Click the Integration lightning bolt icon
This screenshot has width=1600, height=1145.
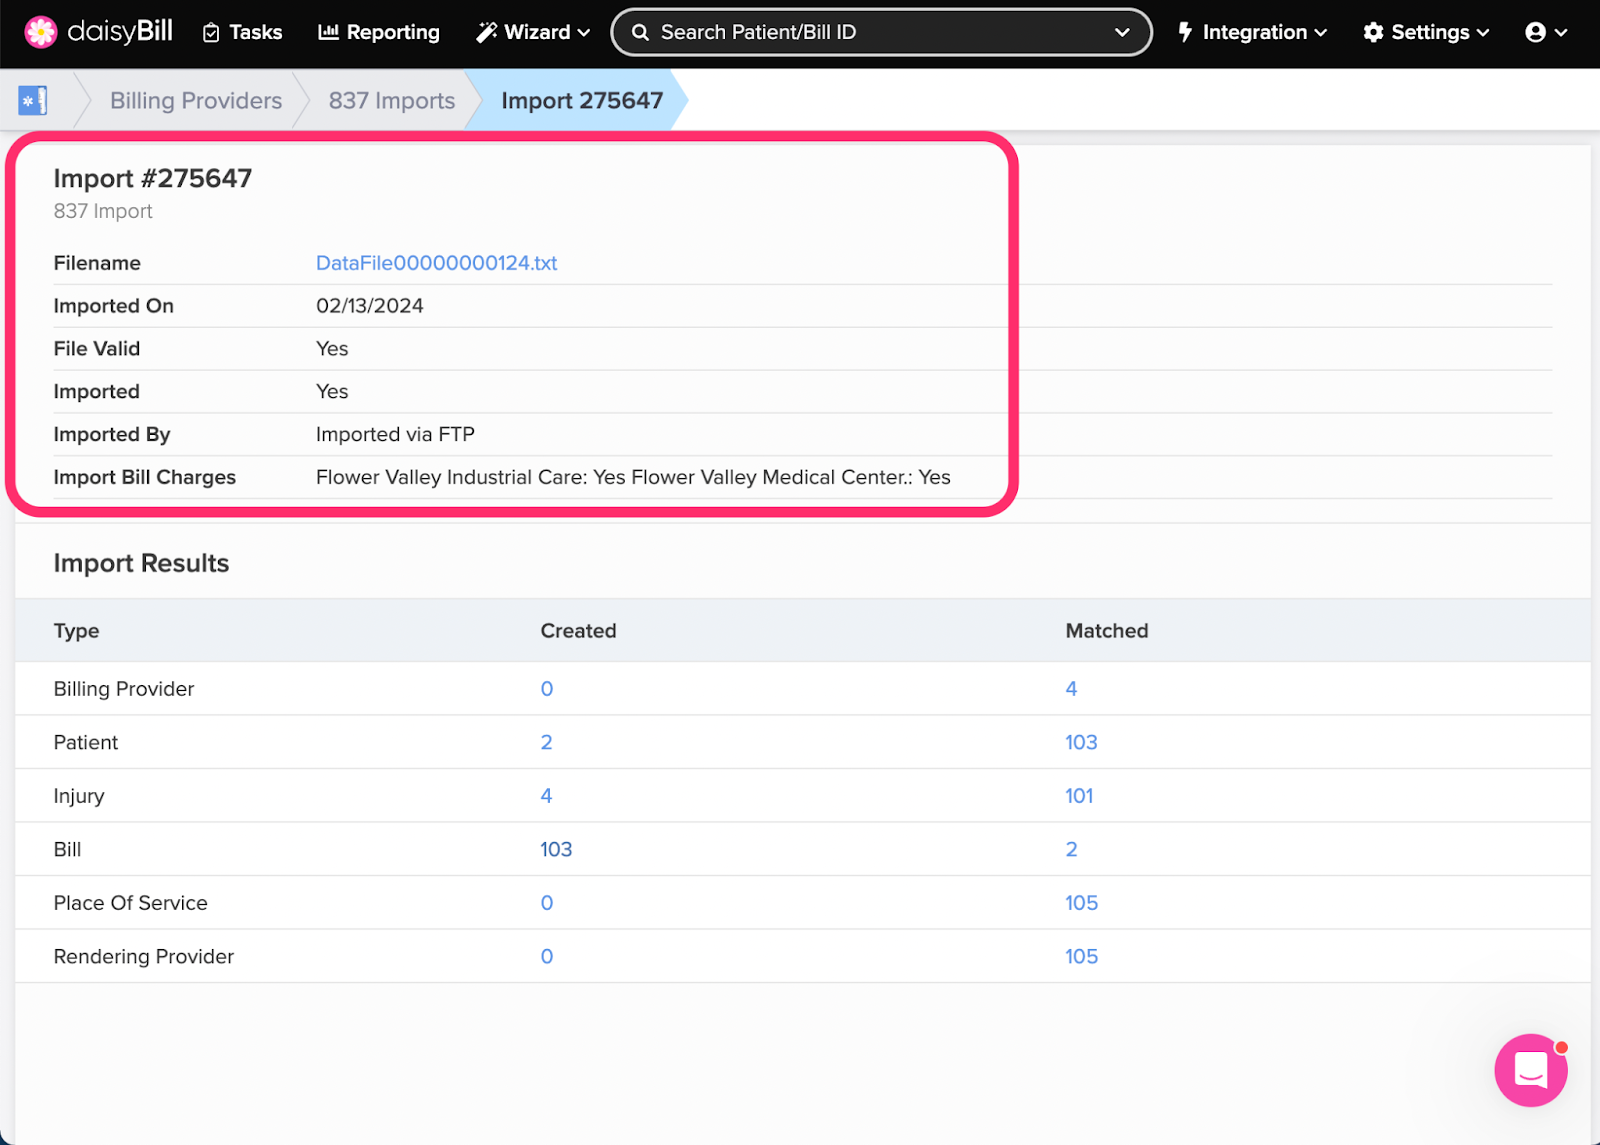(x=1185, y=32)
